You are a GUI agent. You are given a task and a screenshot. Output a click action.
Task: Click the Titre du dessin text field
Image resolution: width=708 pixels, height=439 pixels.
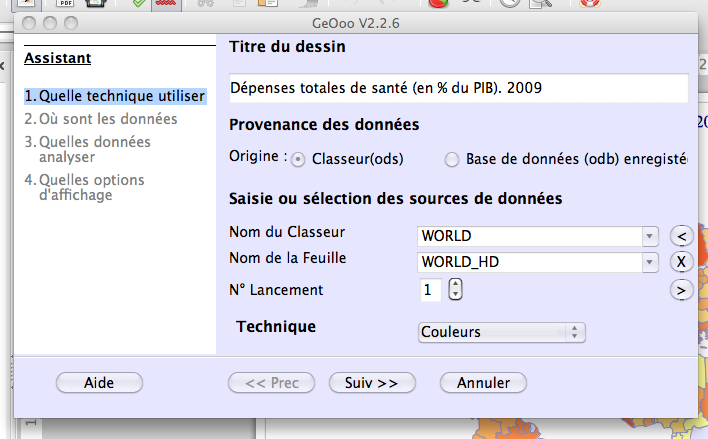(x=459, y=88)
